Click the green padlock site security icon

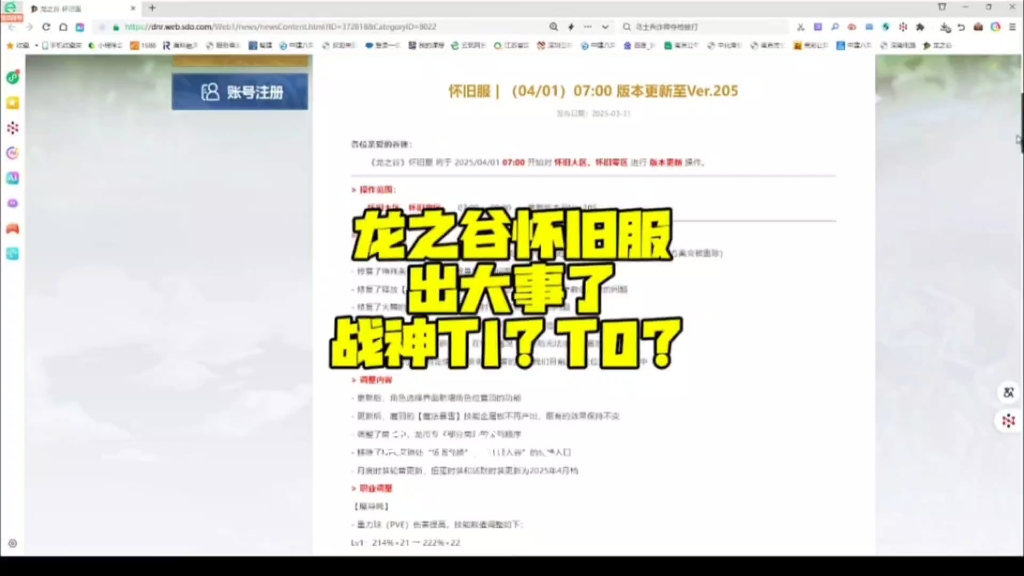pos(116,27)
